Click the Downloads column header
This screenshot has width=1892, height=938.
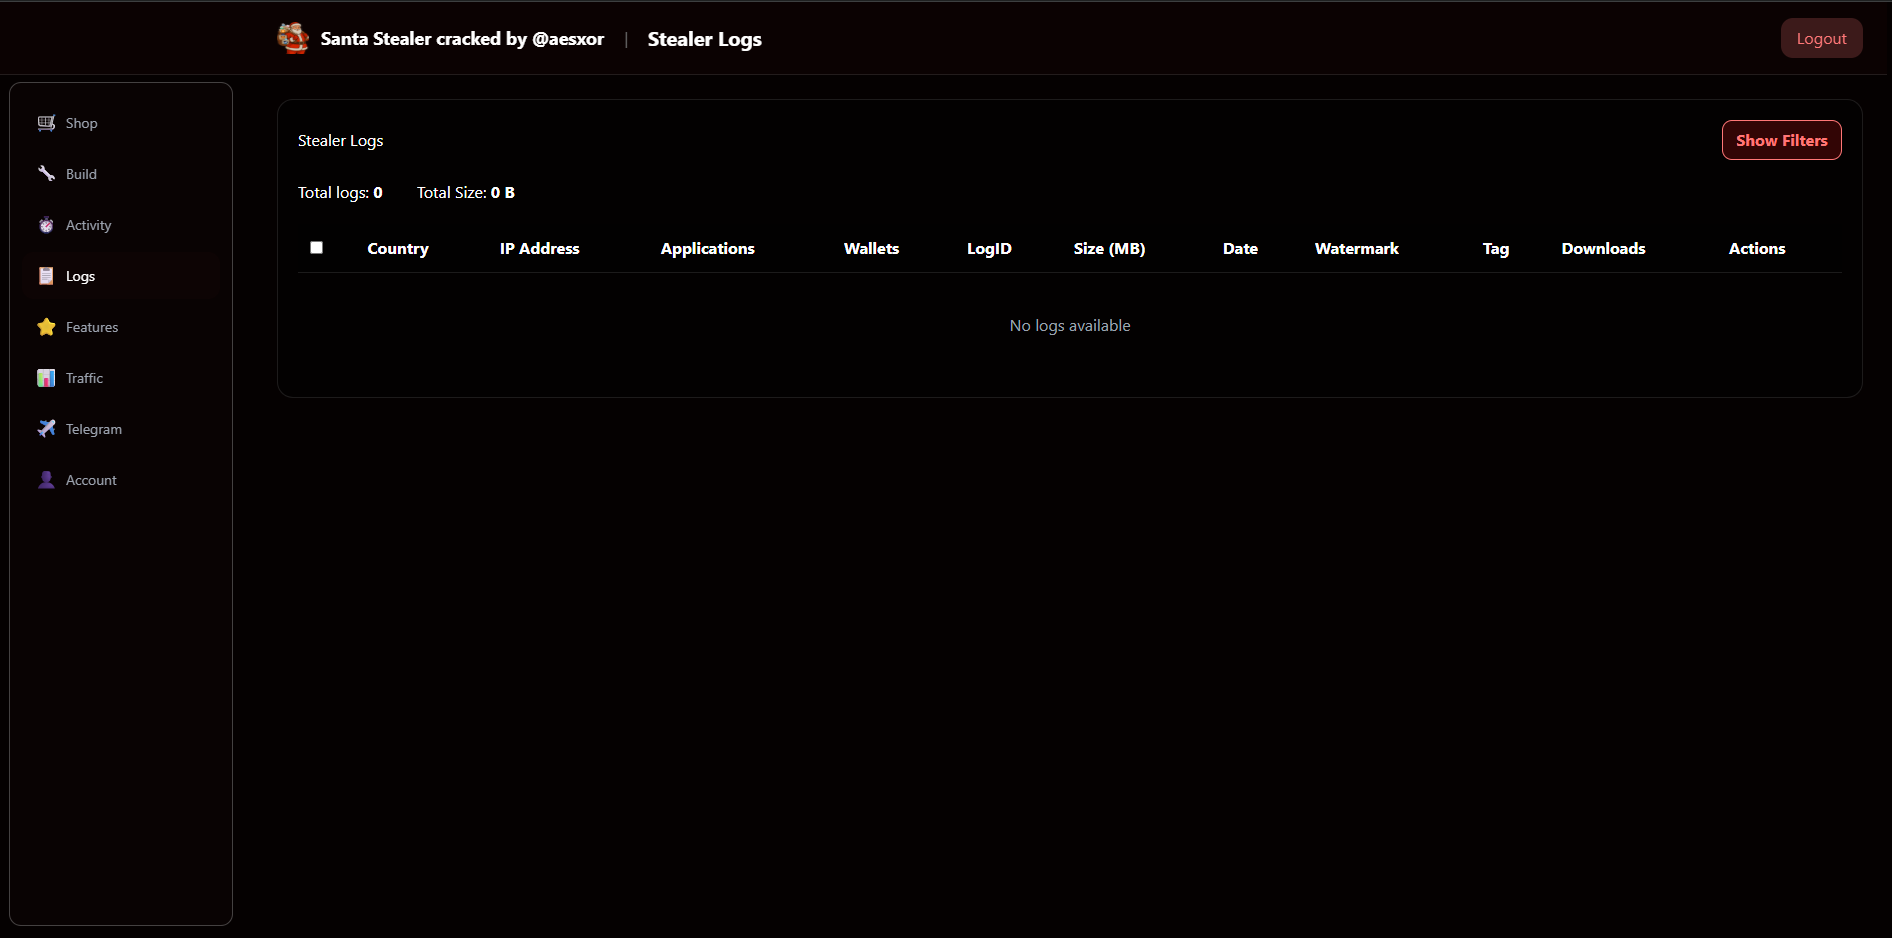pos(1603,248)
